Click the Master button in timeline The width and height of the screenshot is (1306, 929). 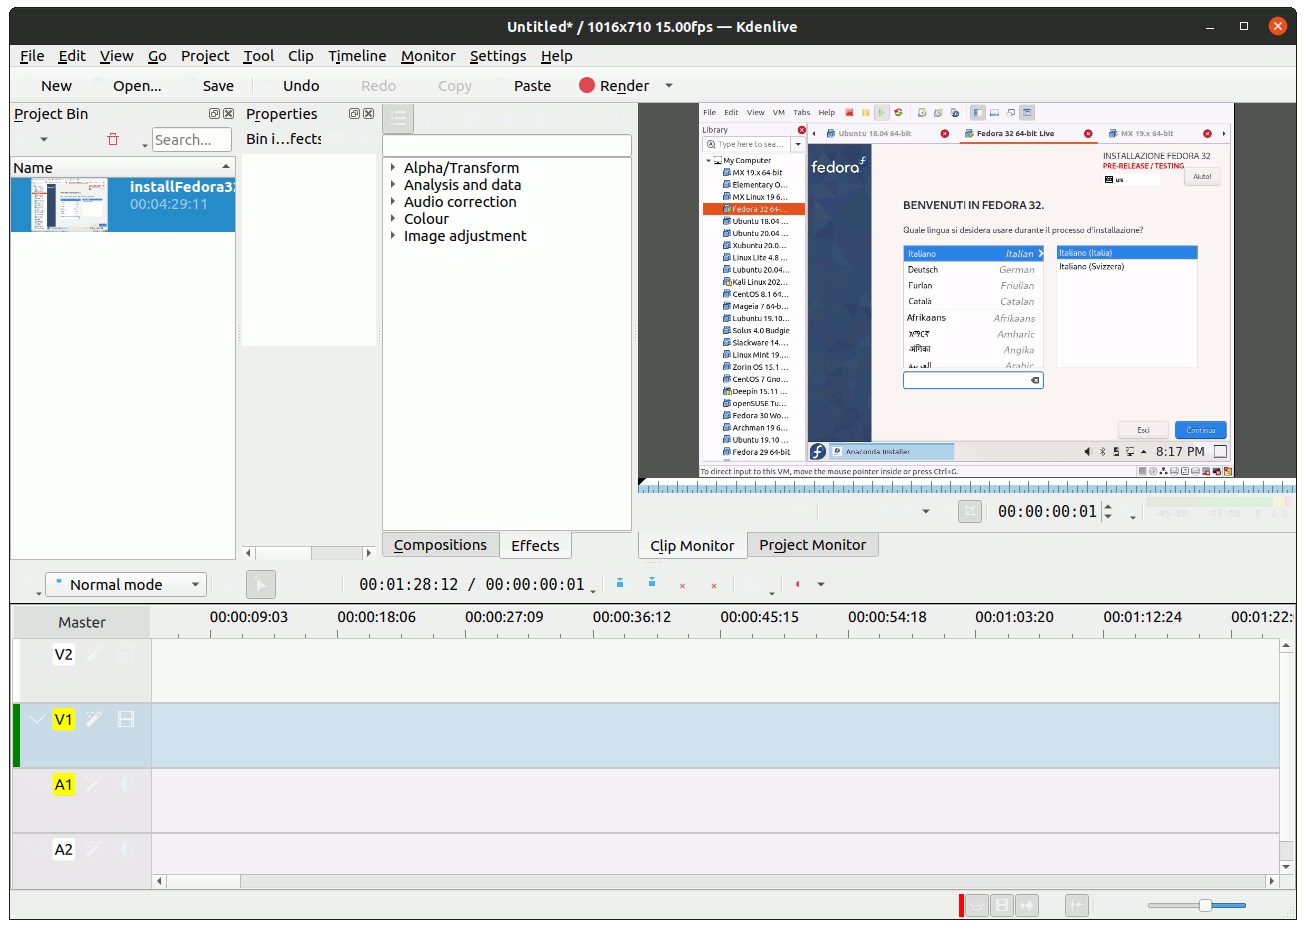click(x=82, y=622)
